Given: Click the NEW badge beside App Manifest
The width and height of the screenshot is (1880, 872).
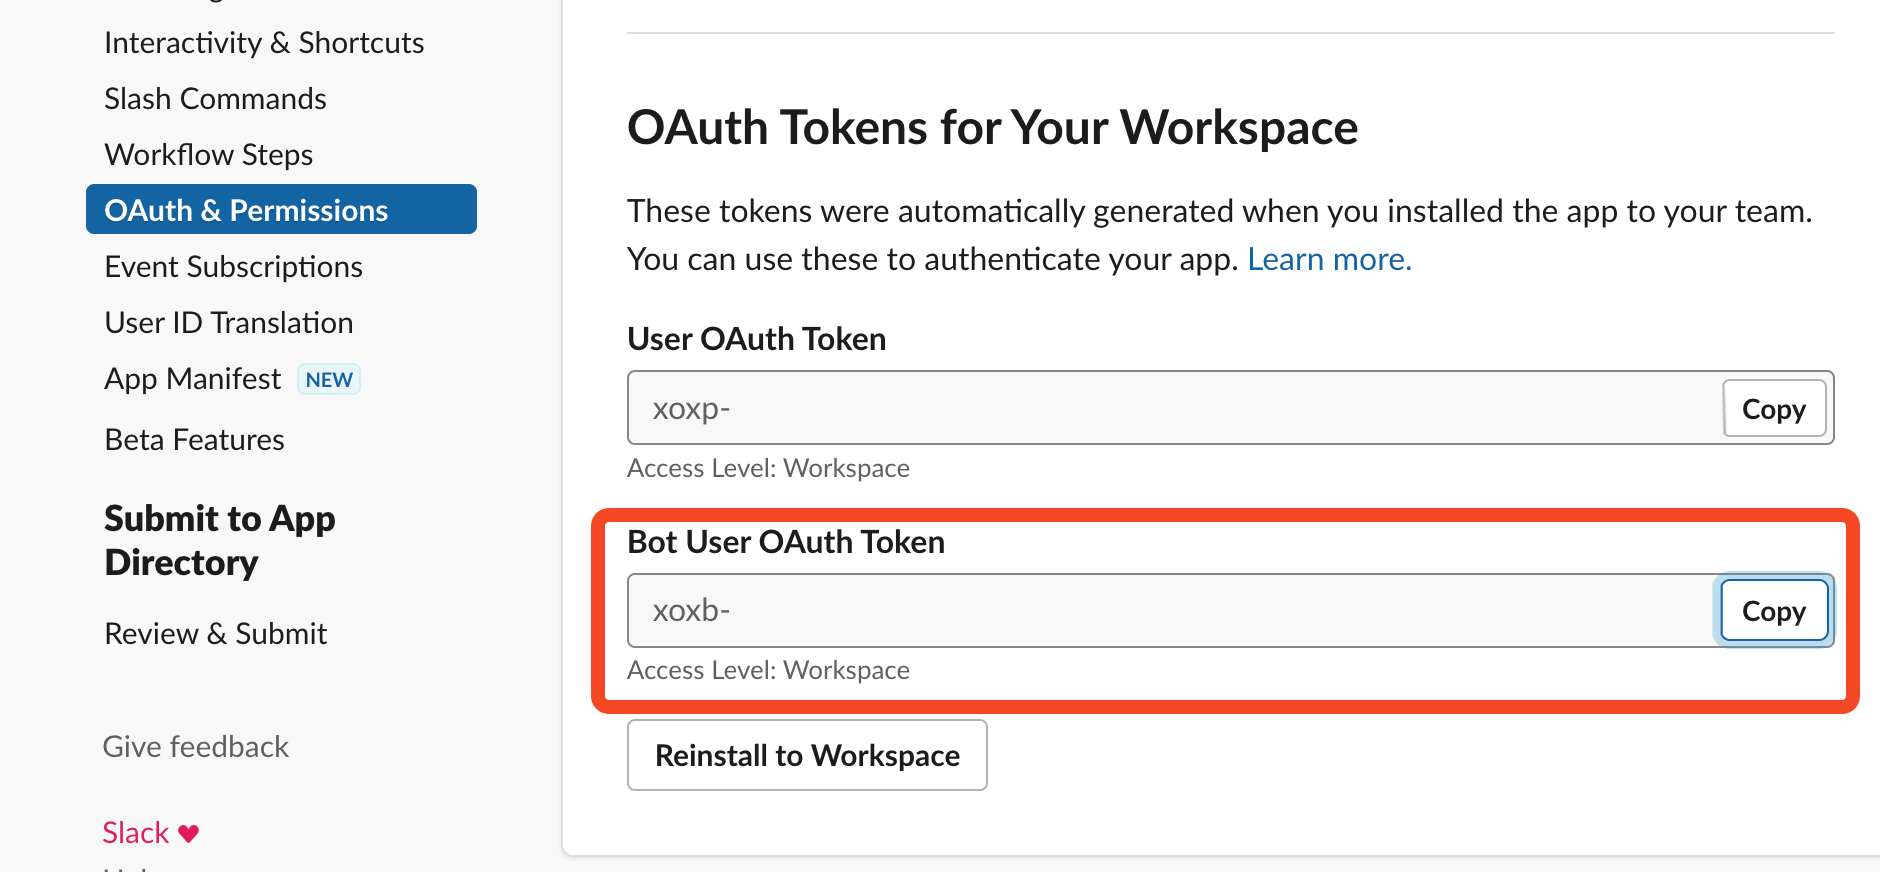Looking at the screenshot, I should click(329, 380).
